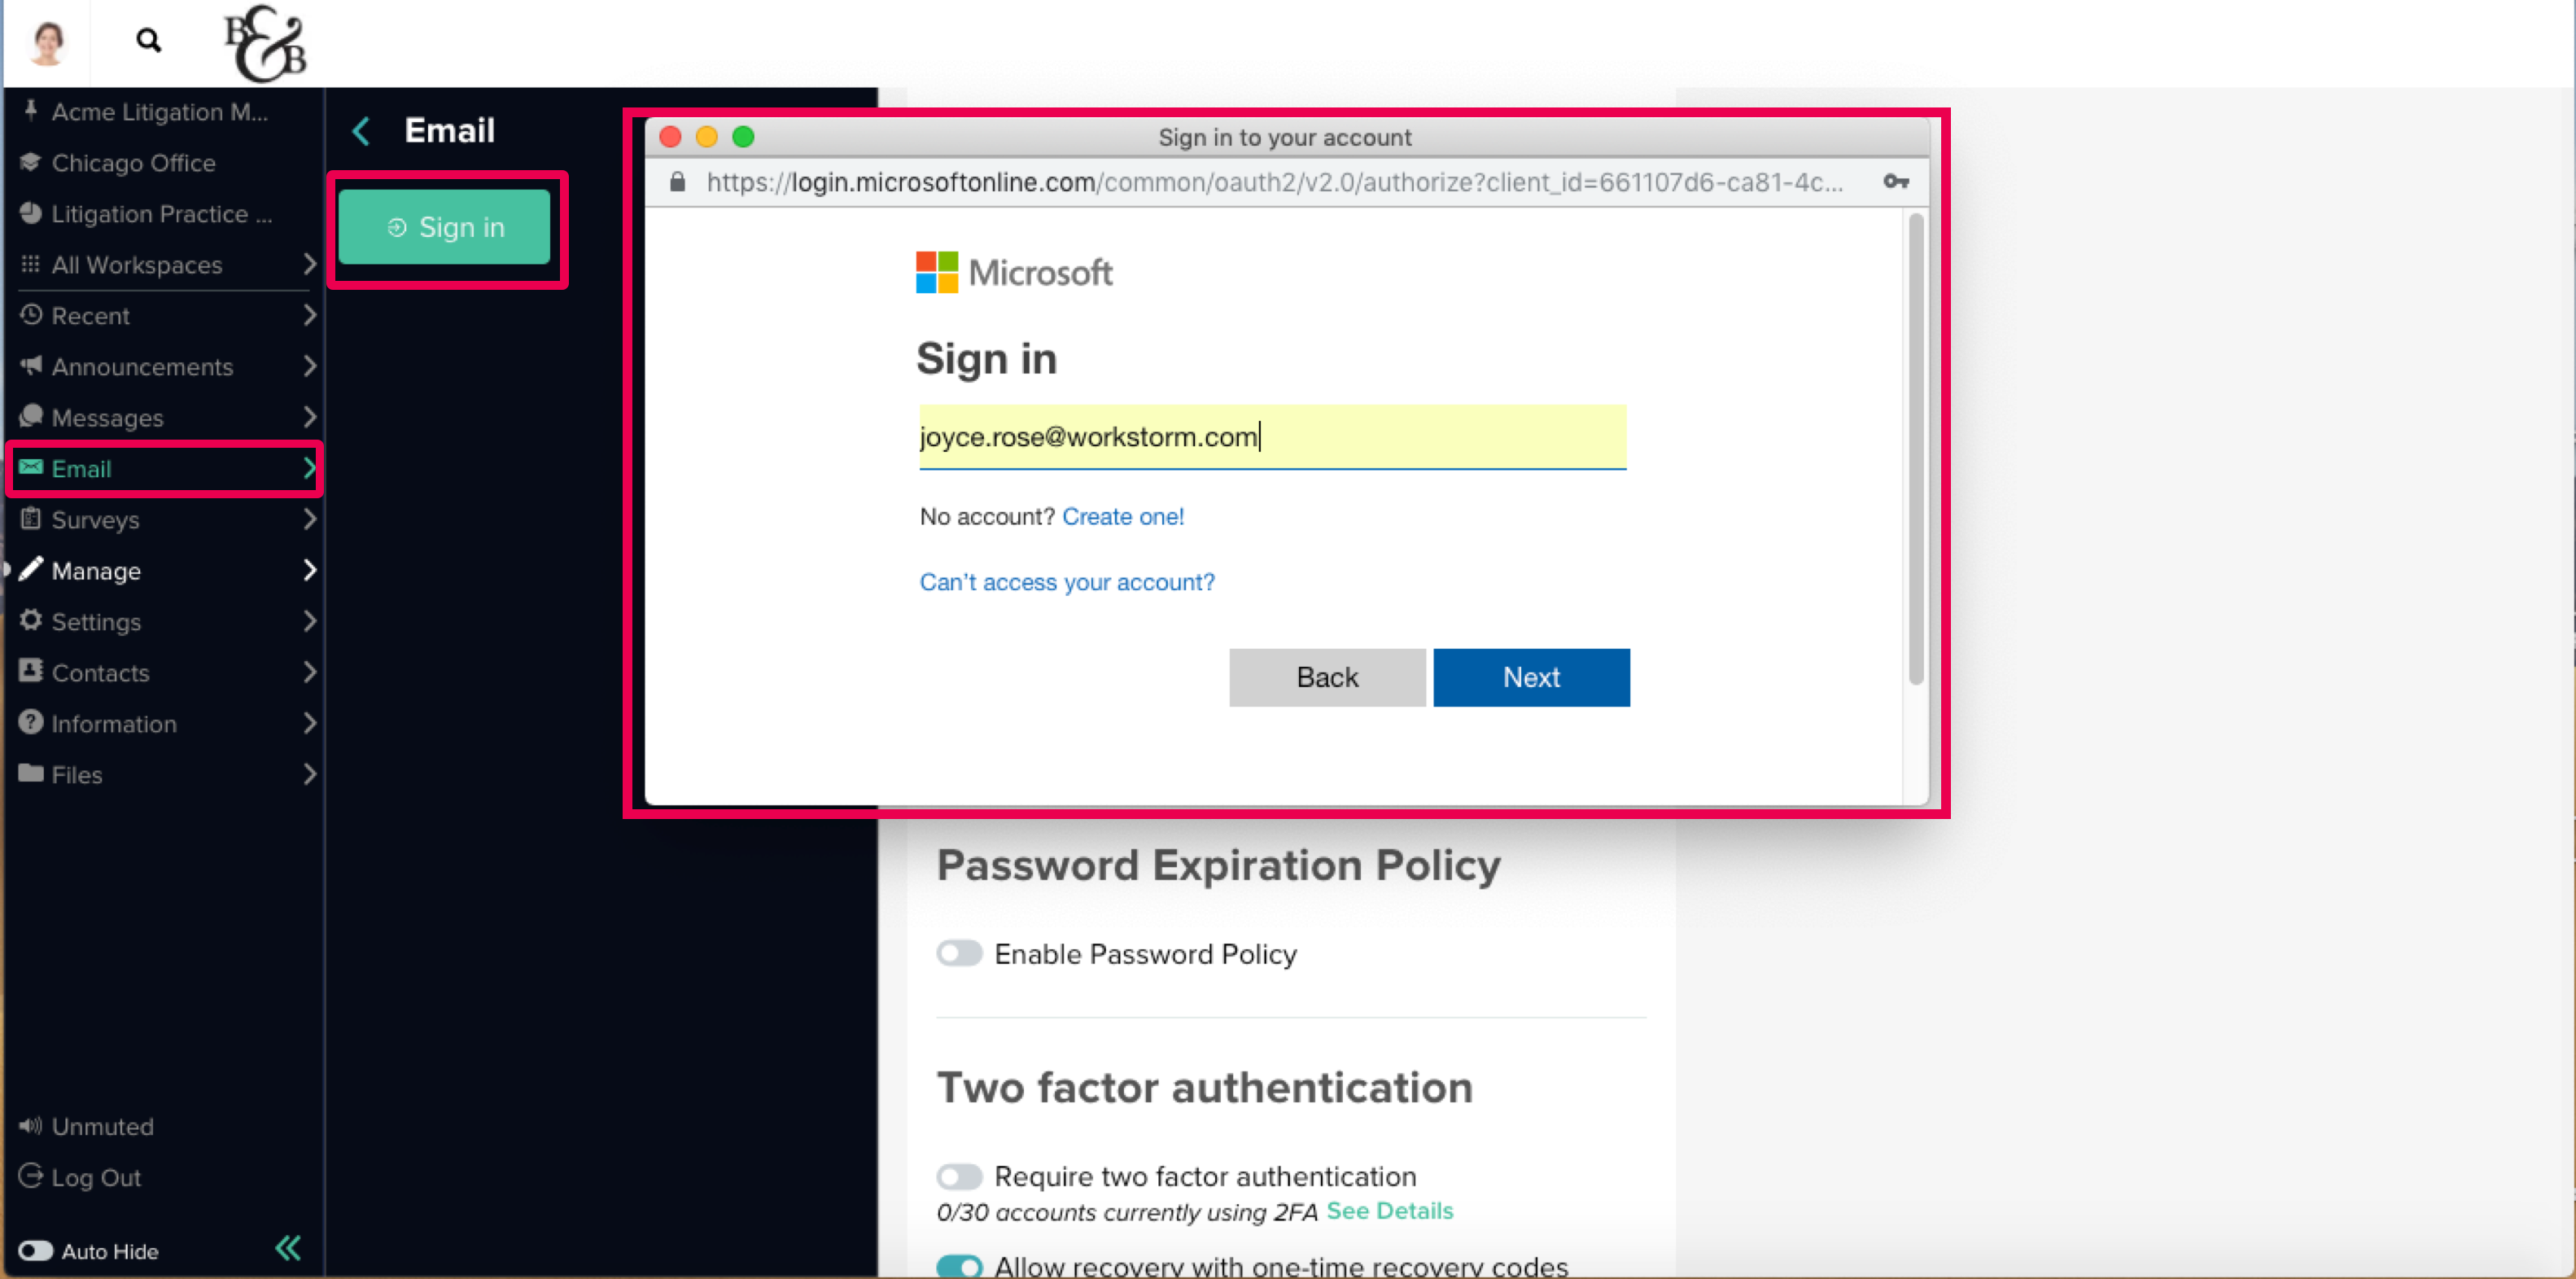2576x1279 pixels.
Task: Expand the Messages chevron
Action: [309, 417]
